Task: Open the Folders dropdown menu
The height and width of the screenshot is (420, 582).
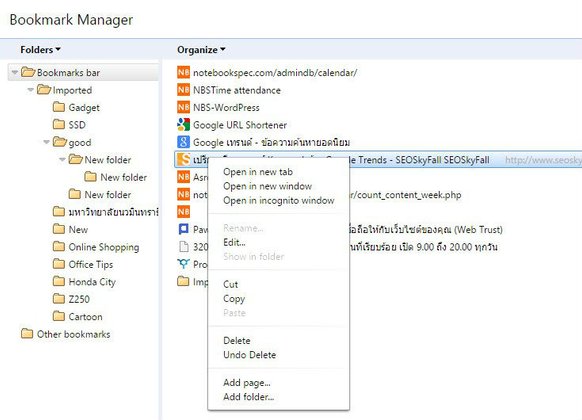Action: click(40, 49)
